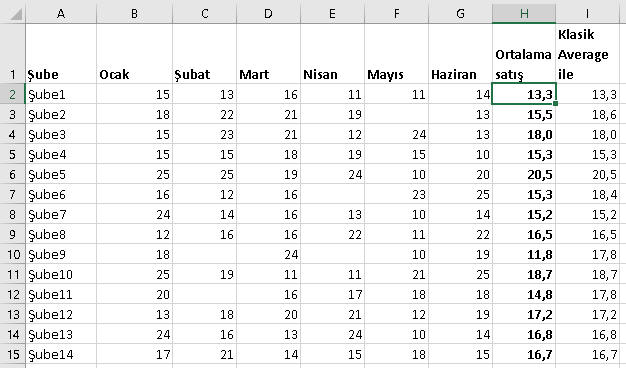The width and height of the screenshot is (626, 368).
Task: Select column A header
Action: pos(61,14)
